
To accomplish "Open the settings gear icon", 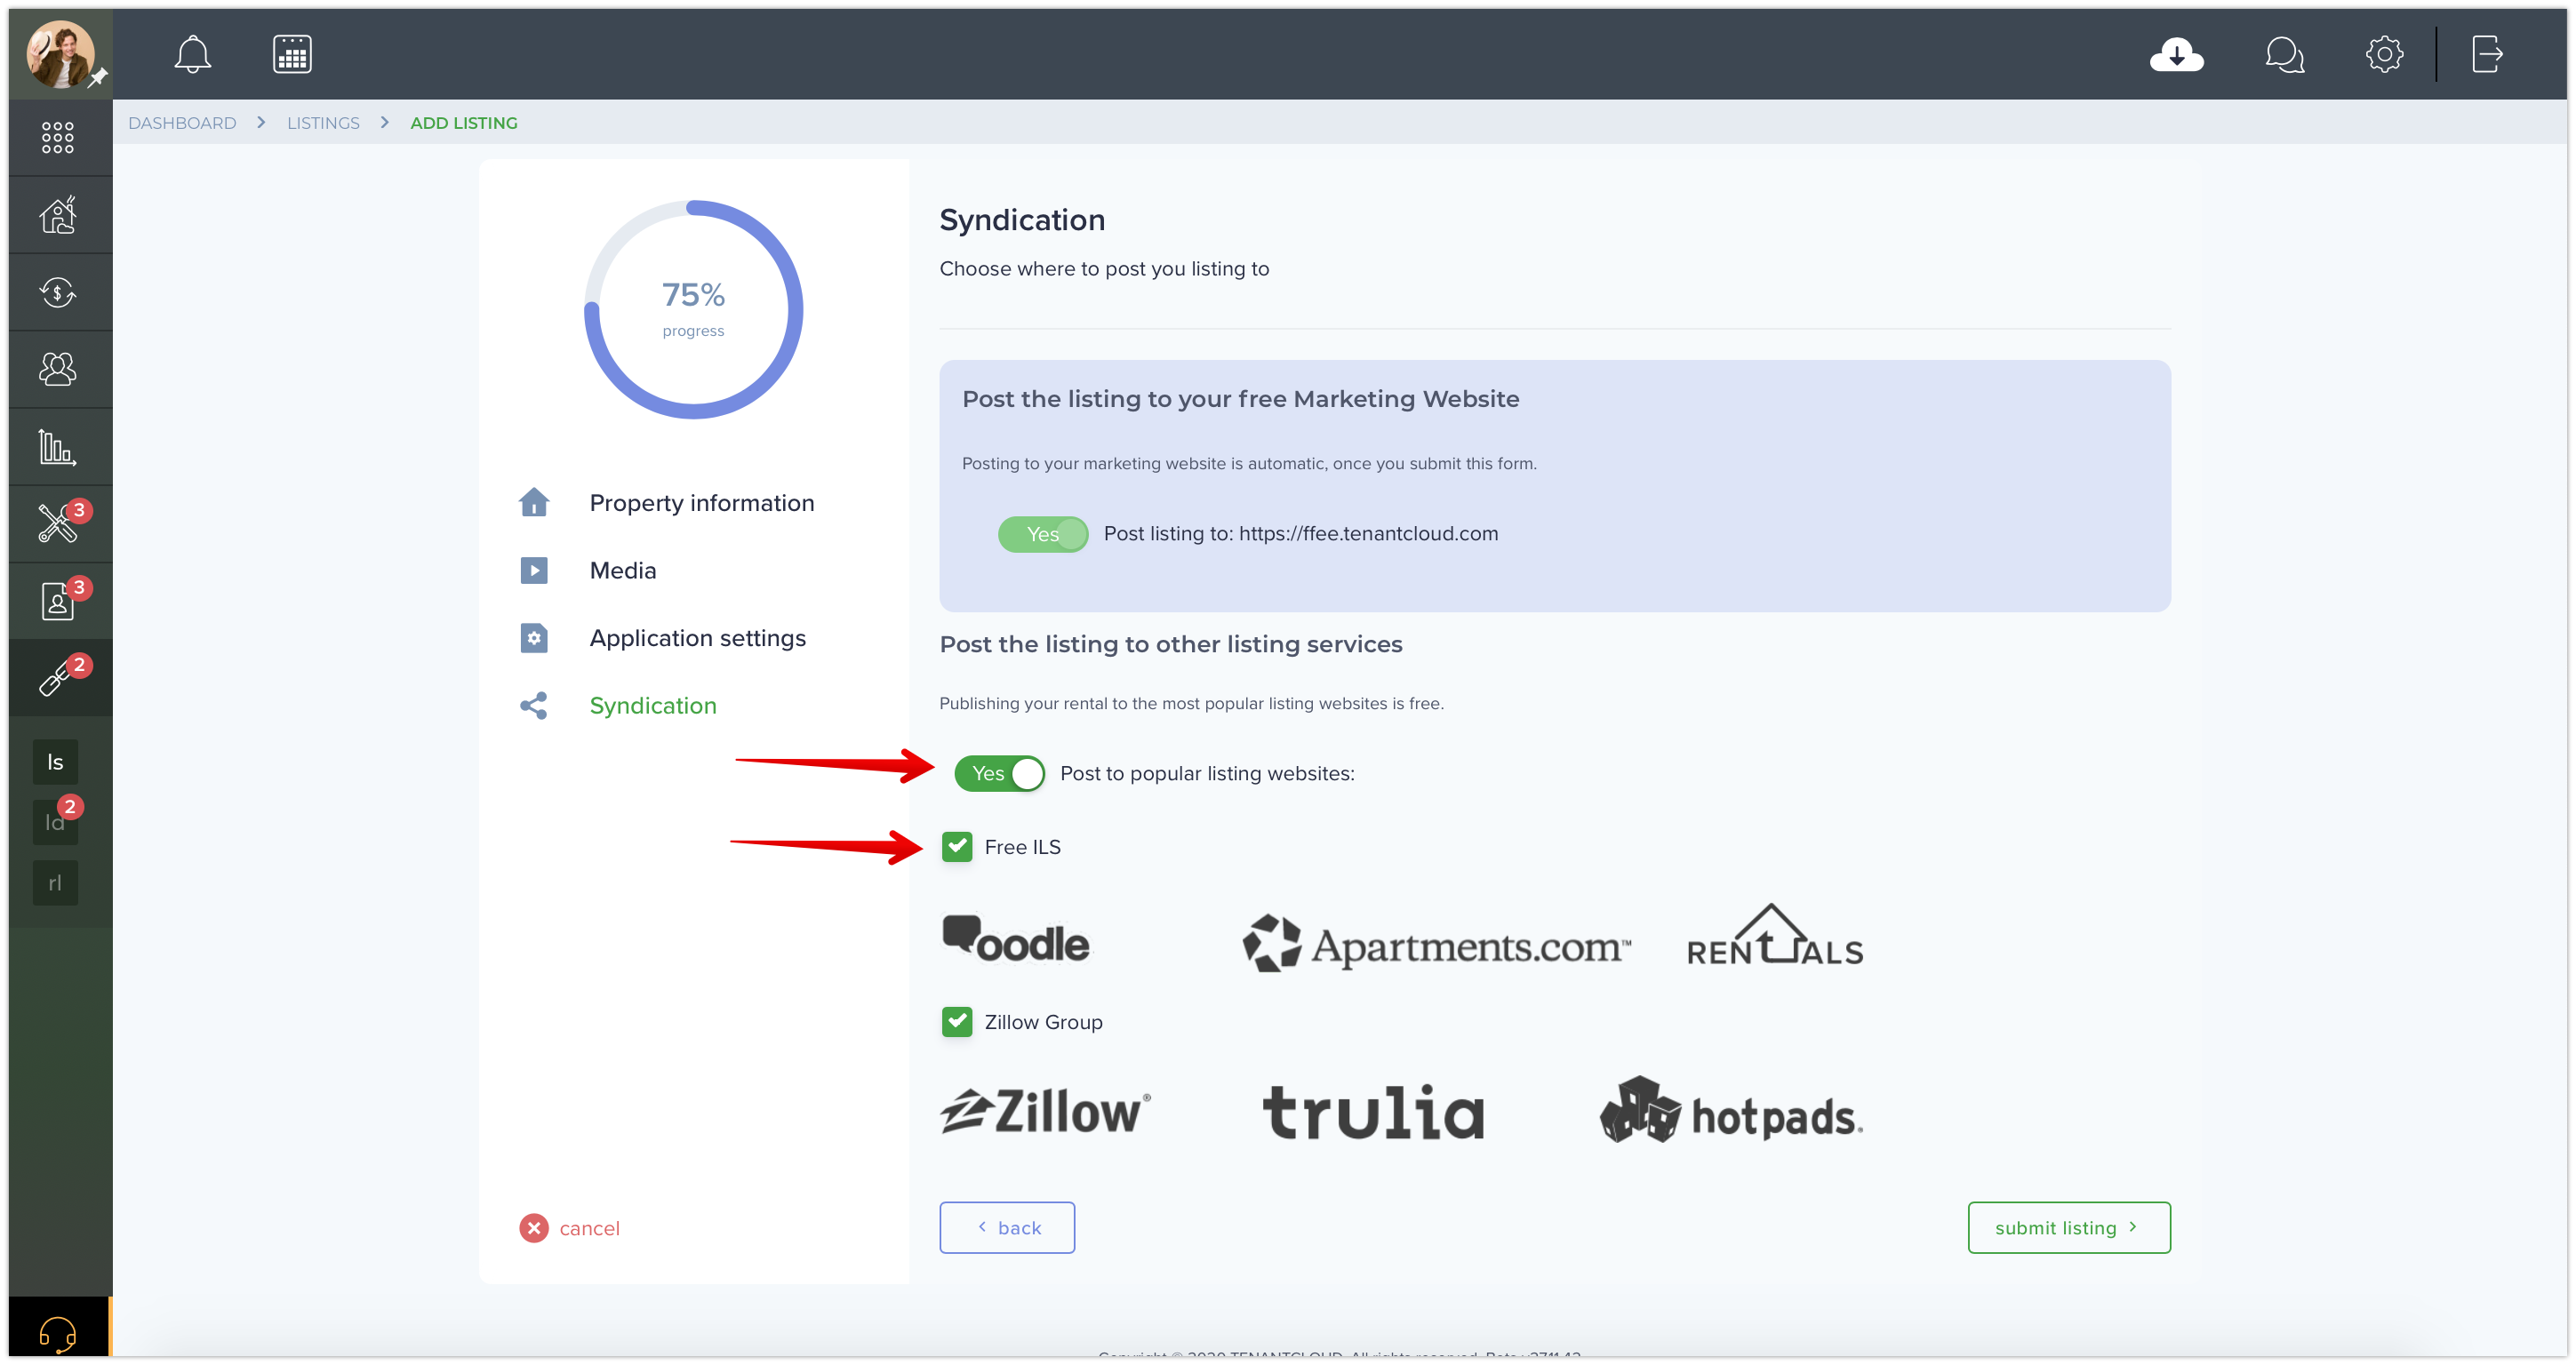I will (x=2384, y=54).
